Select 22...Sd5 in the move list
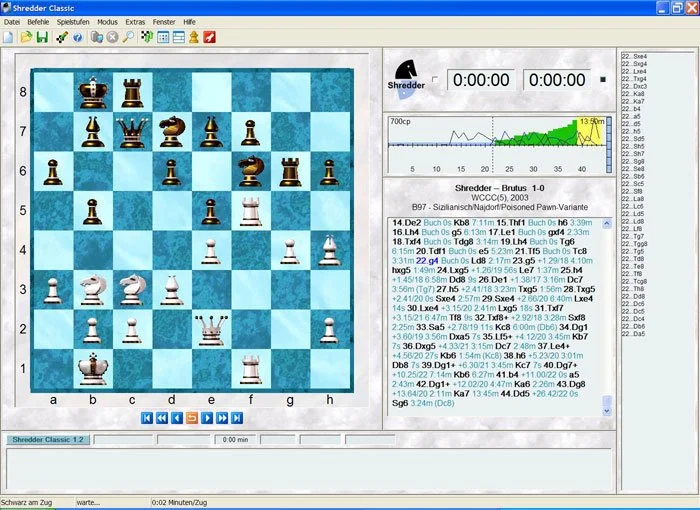 (x=633, y=139)
